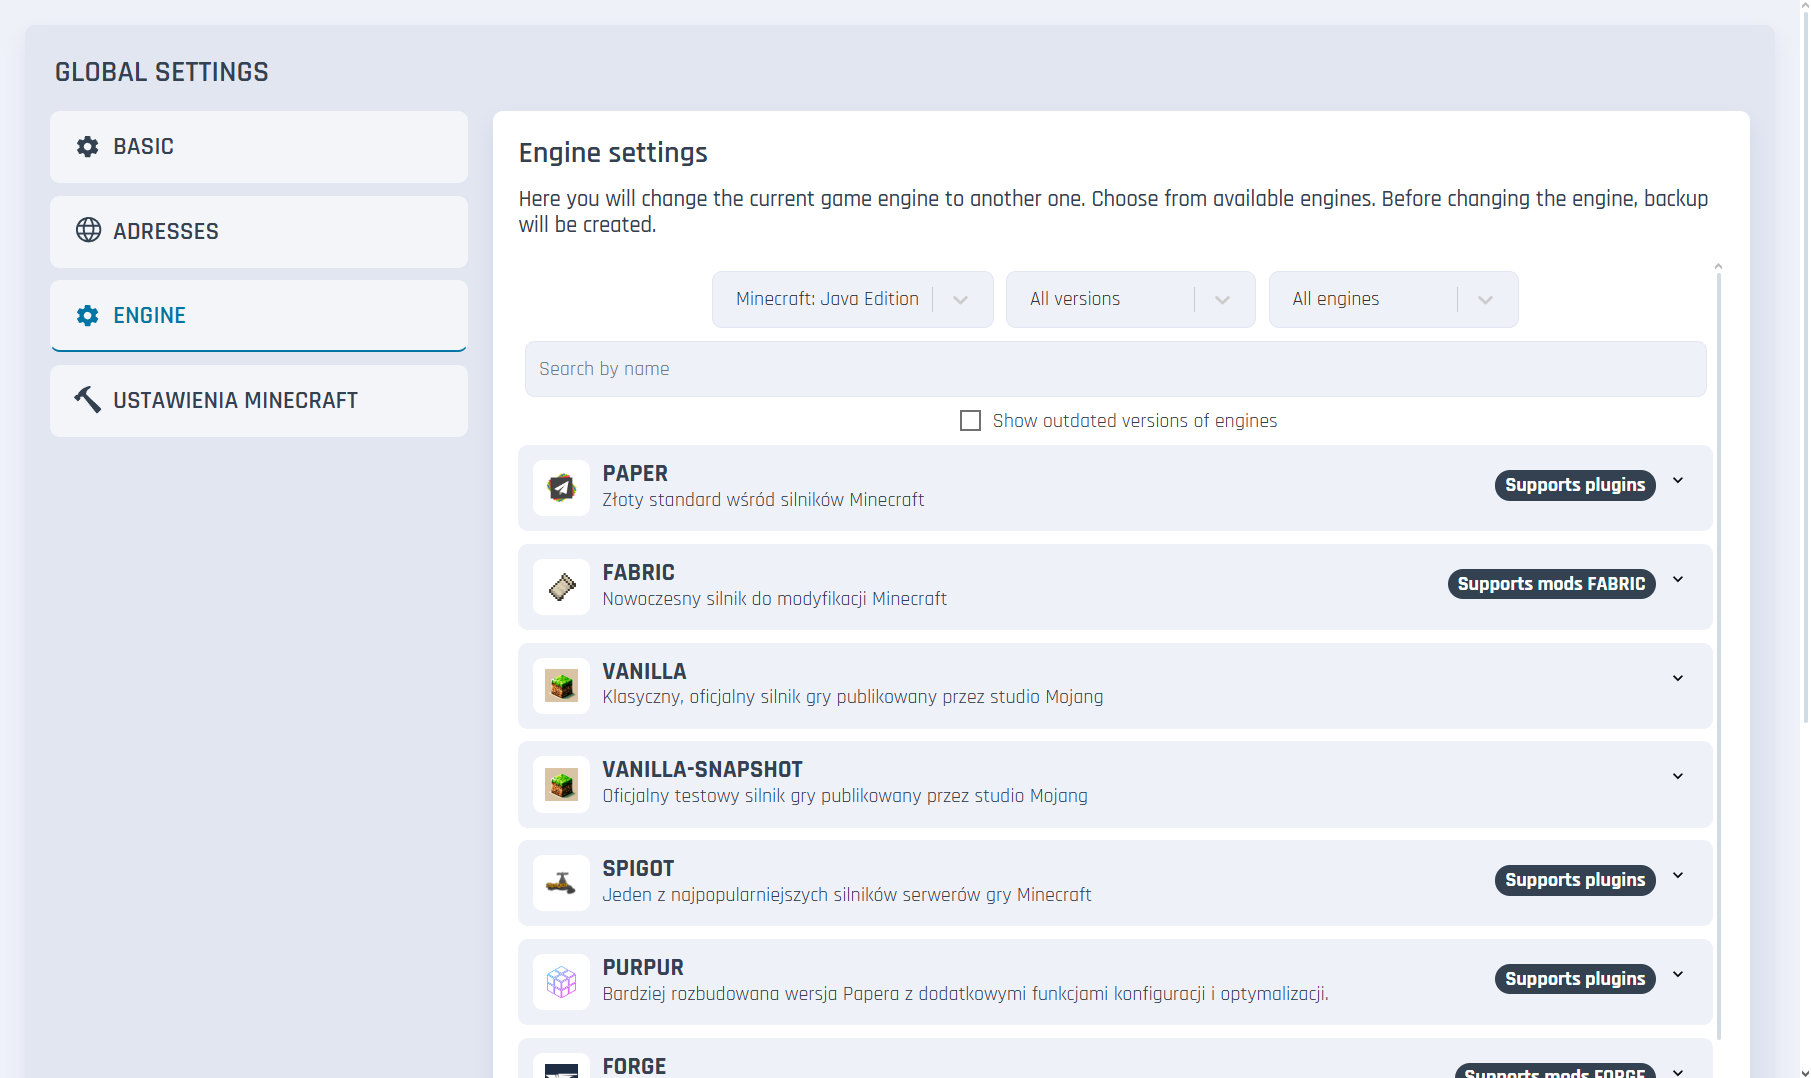Expand the Vanilla engine row chevron
The height and width of the screenshot is (1078, 1811).
(x=1678, y=679)
